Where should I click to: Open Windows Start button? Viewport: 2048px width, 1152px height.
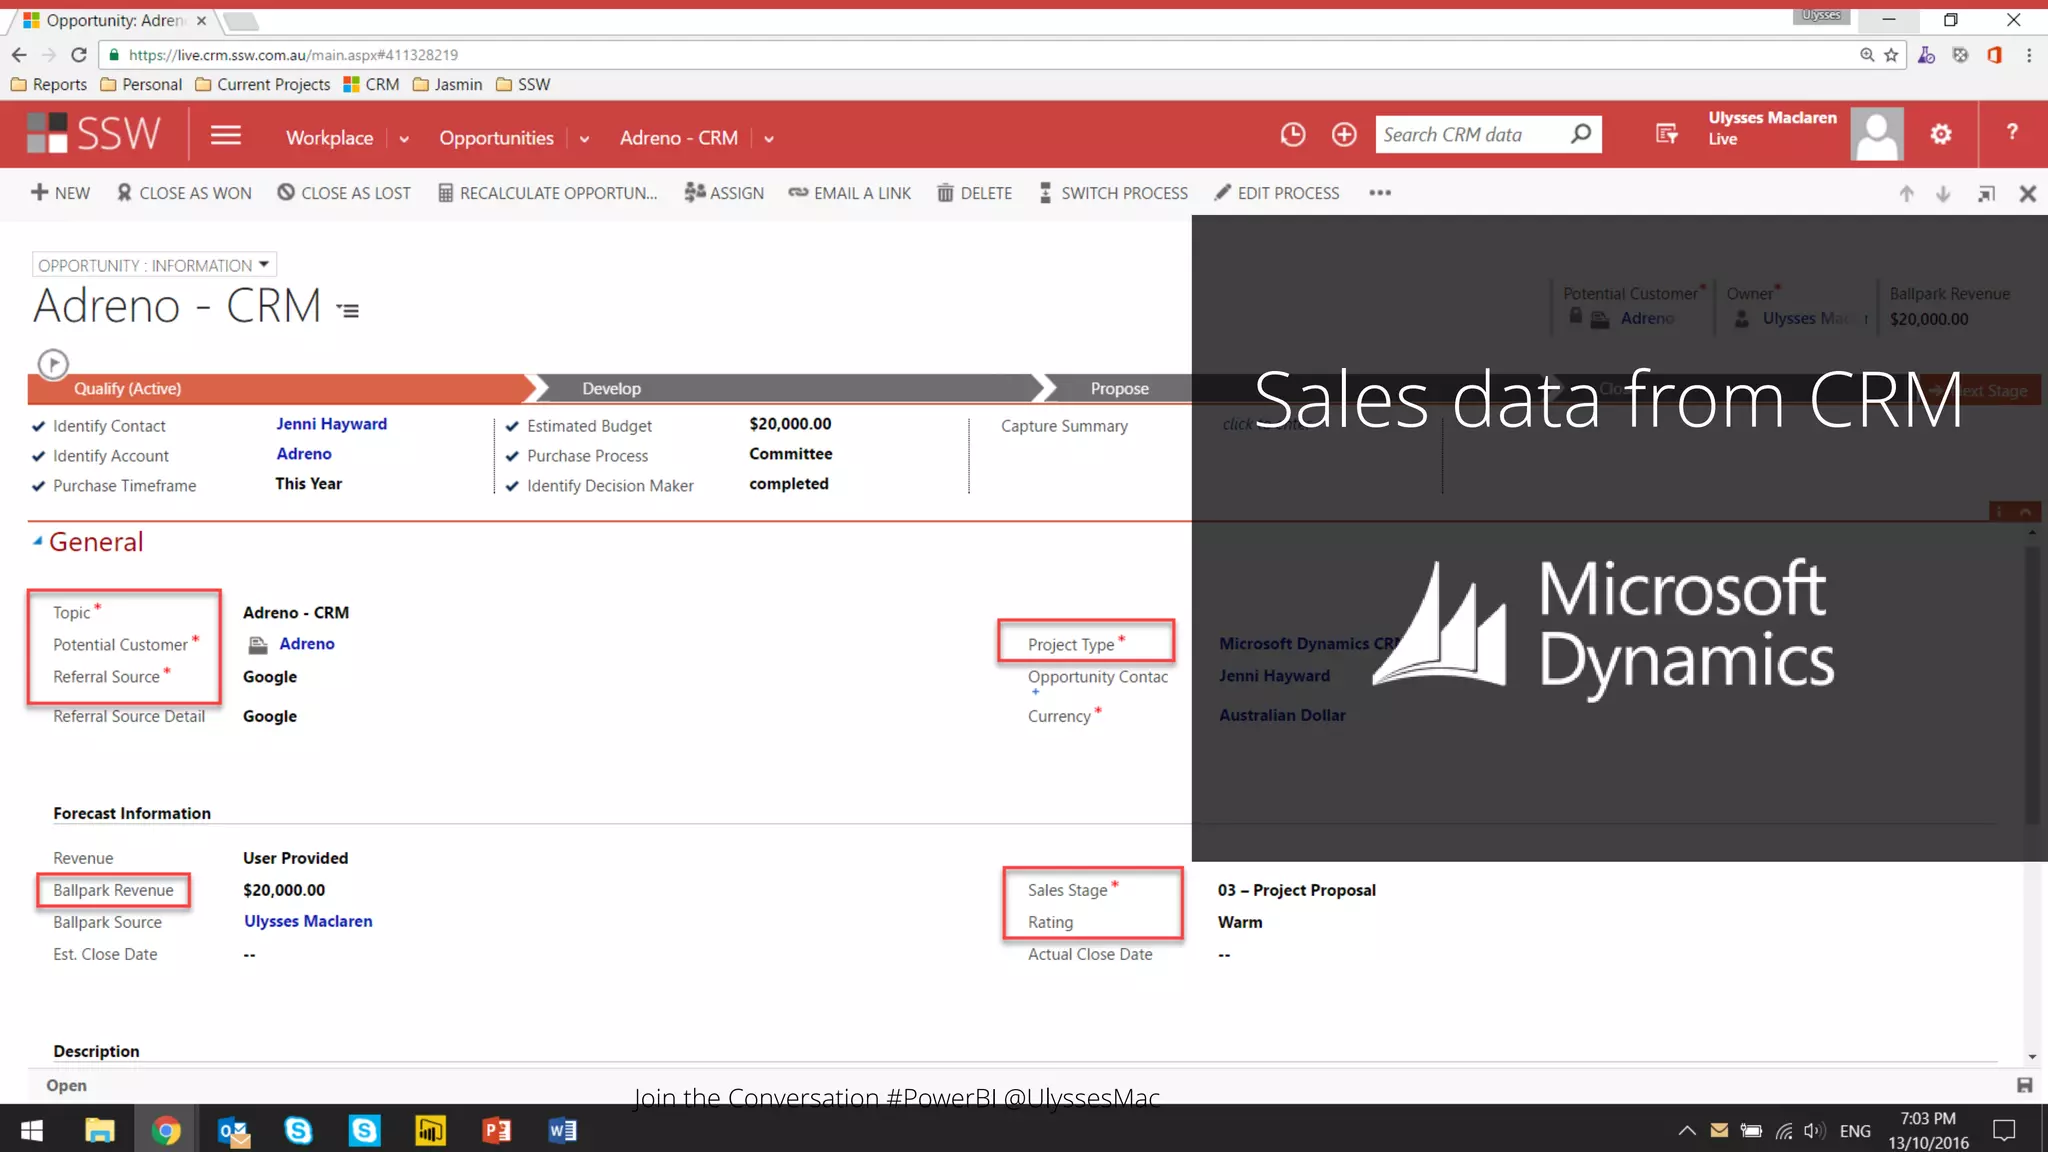coord(32,1131)
